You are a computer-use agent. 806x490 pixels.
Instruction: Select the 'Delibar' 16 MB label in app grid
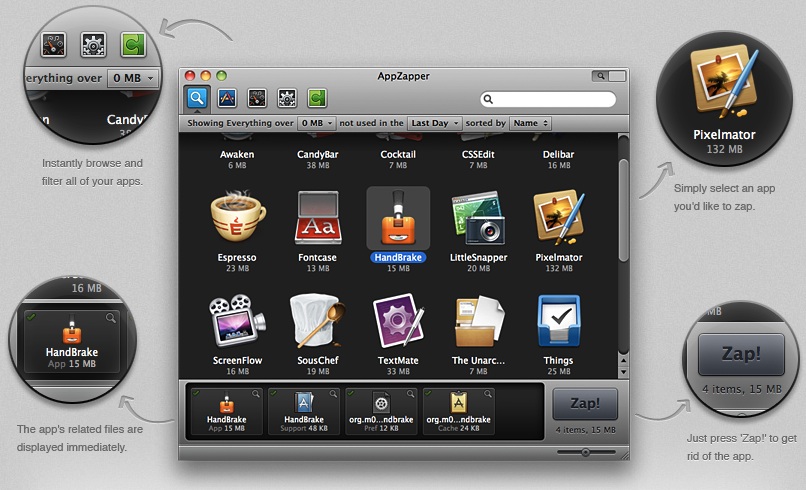tap(559, 154)
